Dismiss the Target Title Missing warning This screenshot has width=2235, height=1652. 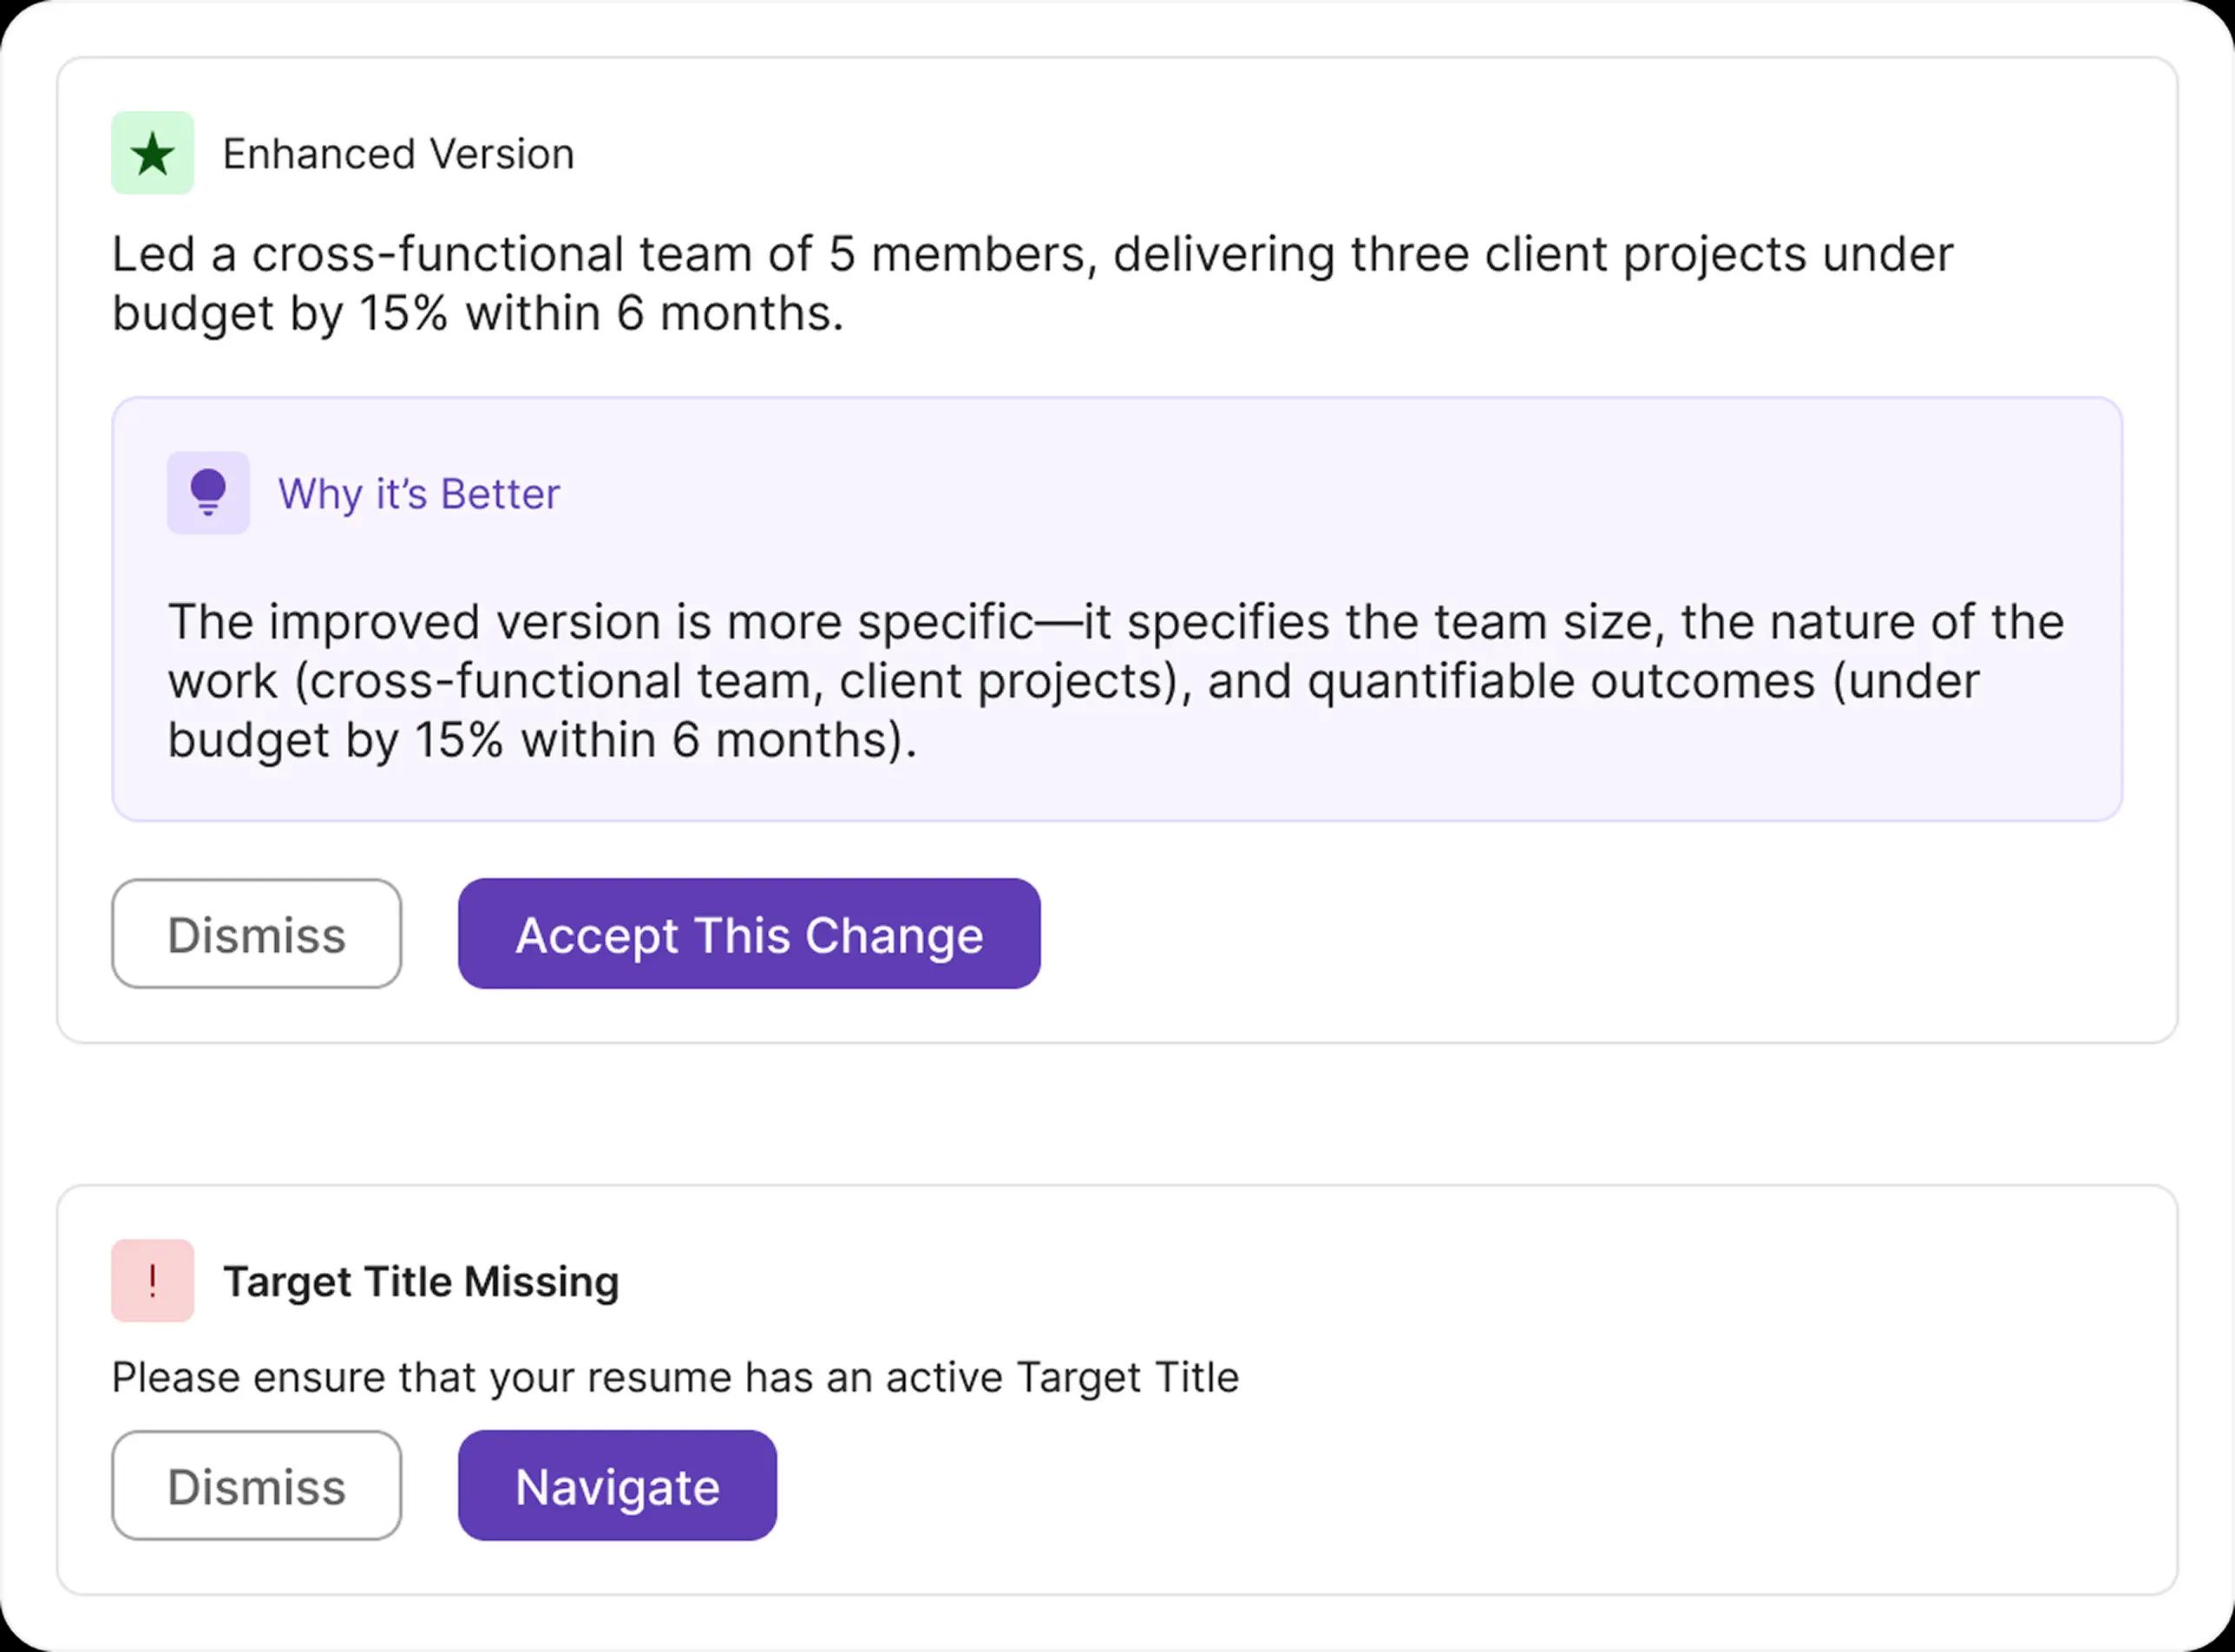(256, 1486)
